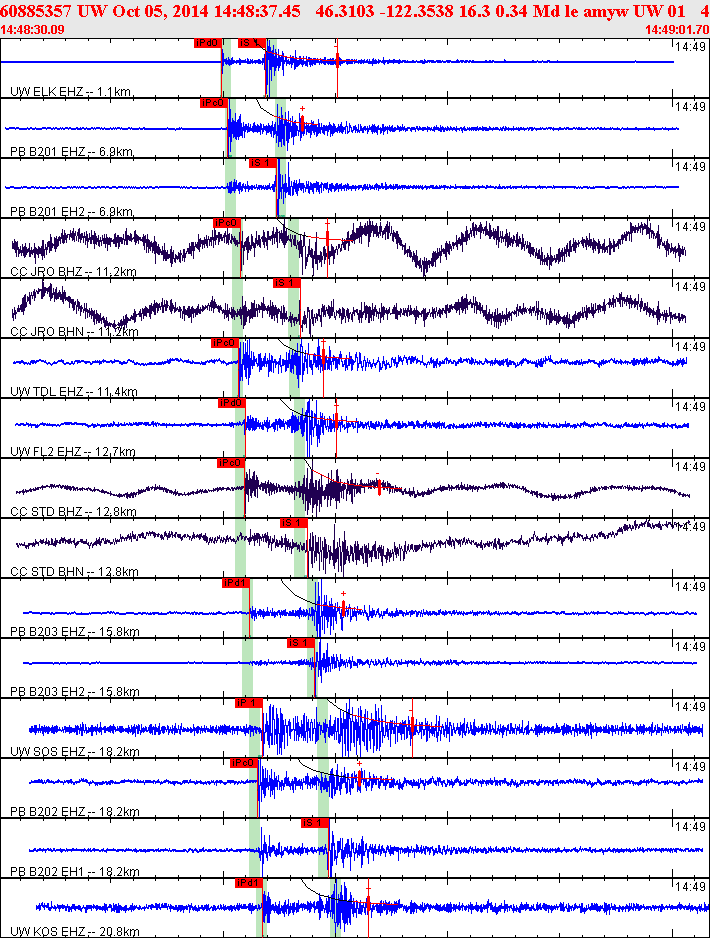Select the iS 1 pick flag on UW ELK EHZ
This screenshot has width=710, height=938.
(251, 43)
